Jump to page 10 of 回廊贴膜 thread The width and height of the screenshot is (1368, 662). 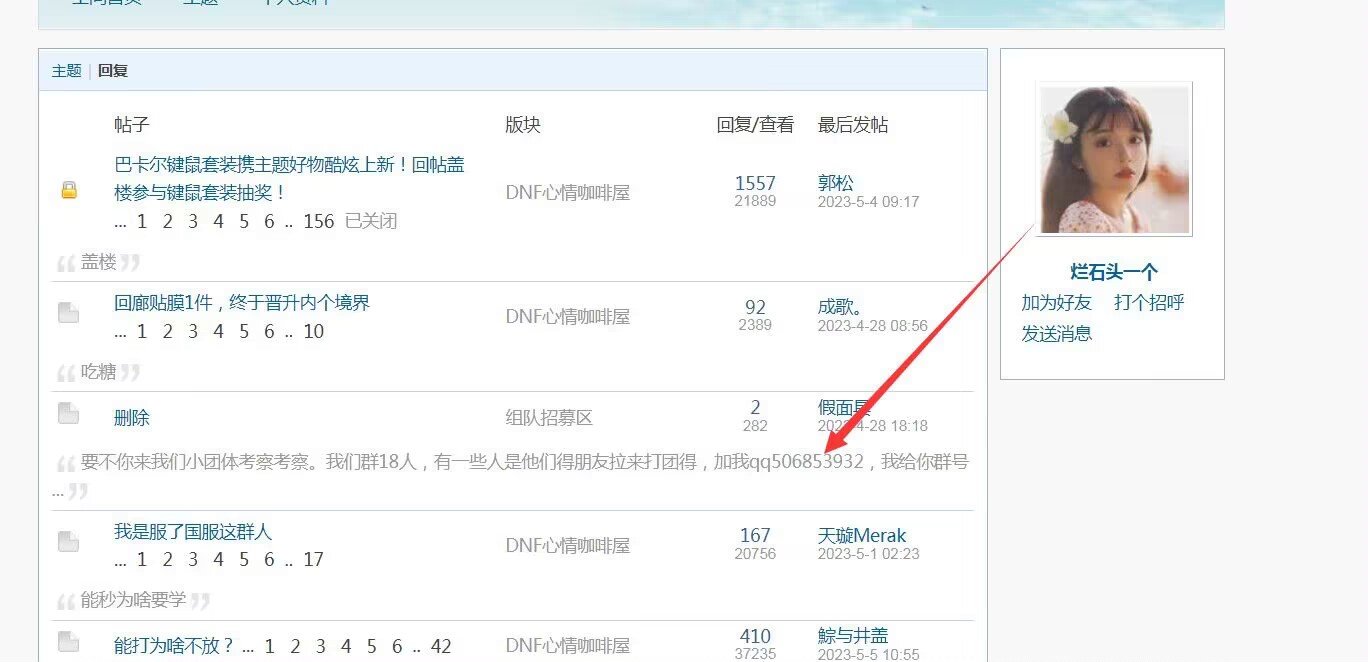[x=314, y=331]
